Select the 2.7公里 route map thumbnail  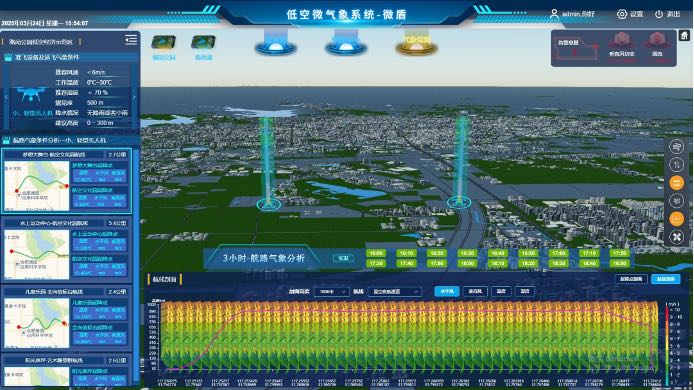36,185
